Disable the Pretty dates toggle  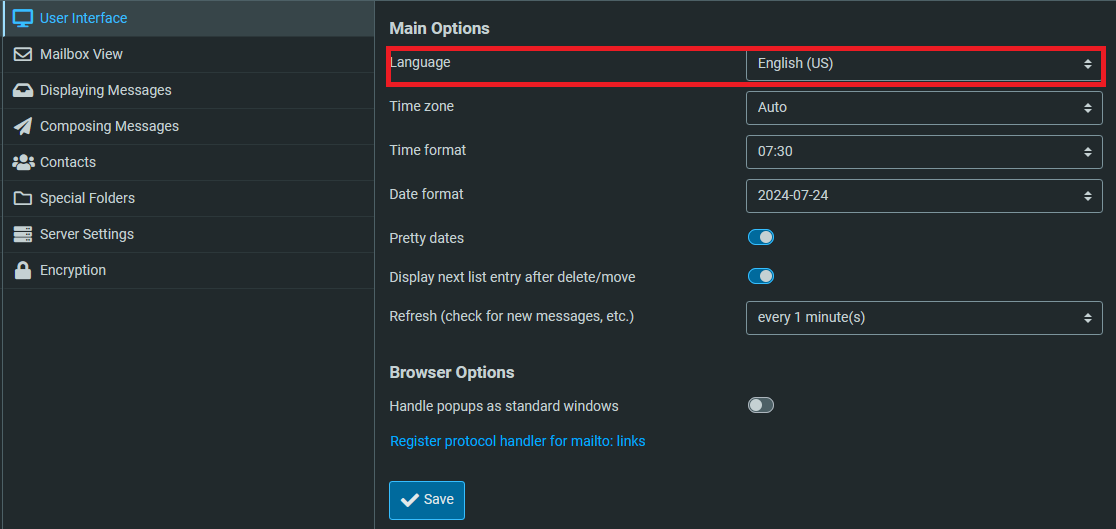pyautogui.click(x=761, y=238)
